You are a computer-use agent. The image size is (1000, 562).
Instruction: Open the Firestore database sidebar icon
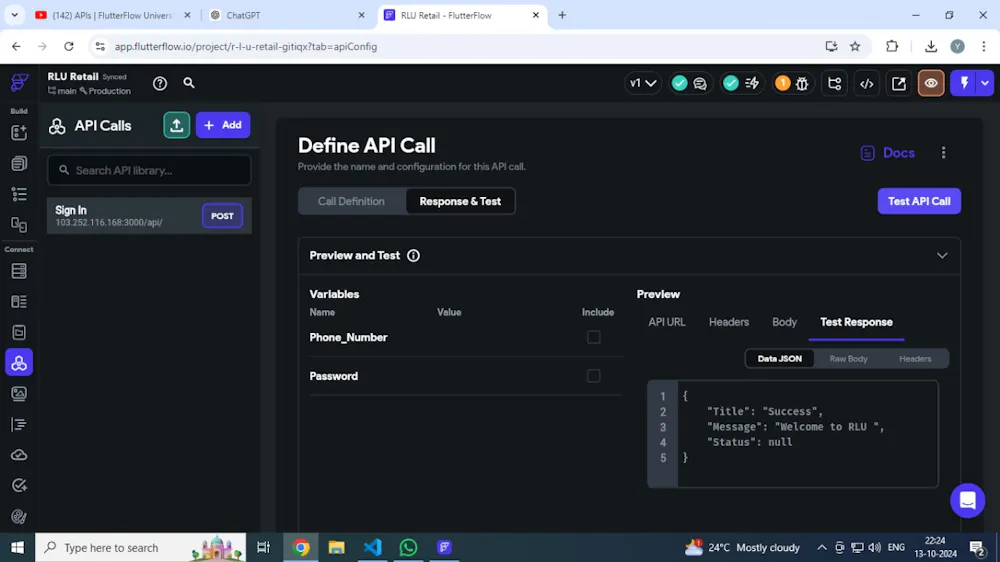pyautogui.click(x=19, y=271)
